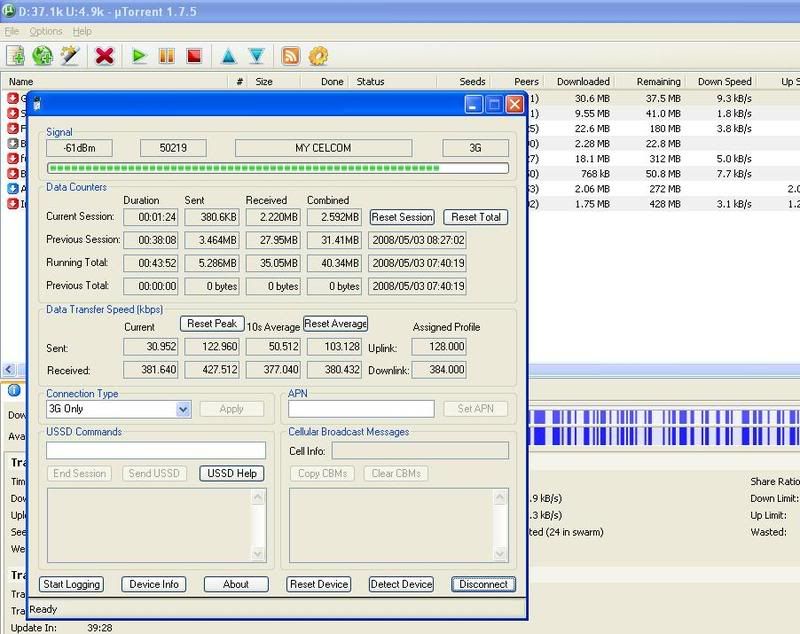Click the Add Torrent toolbar icon
The image size is (800, 634).
click(x=16, y=56)
